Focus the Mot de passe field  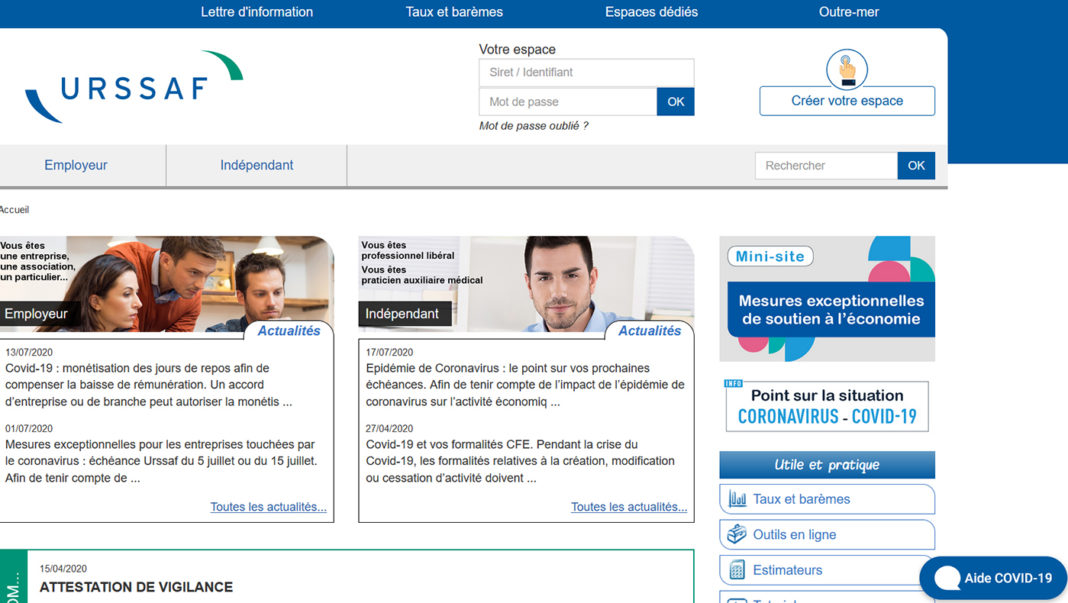[568, 102]
